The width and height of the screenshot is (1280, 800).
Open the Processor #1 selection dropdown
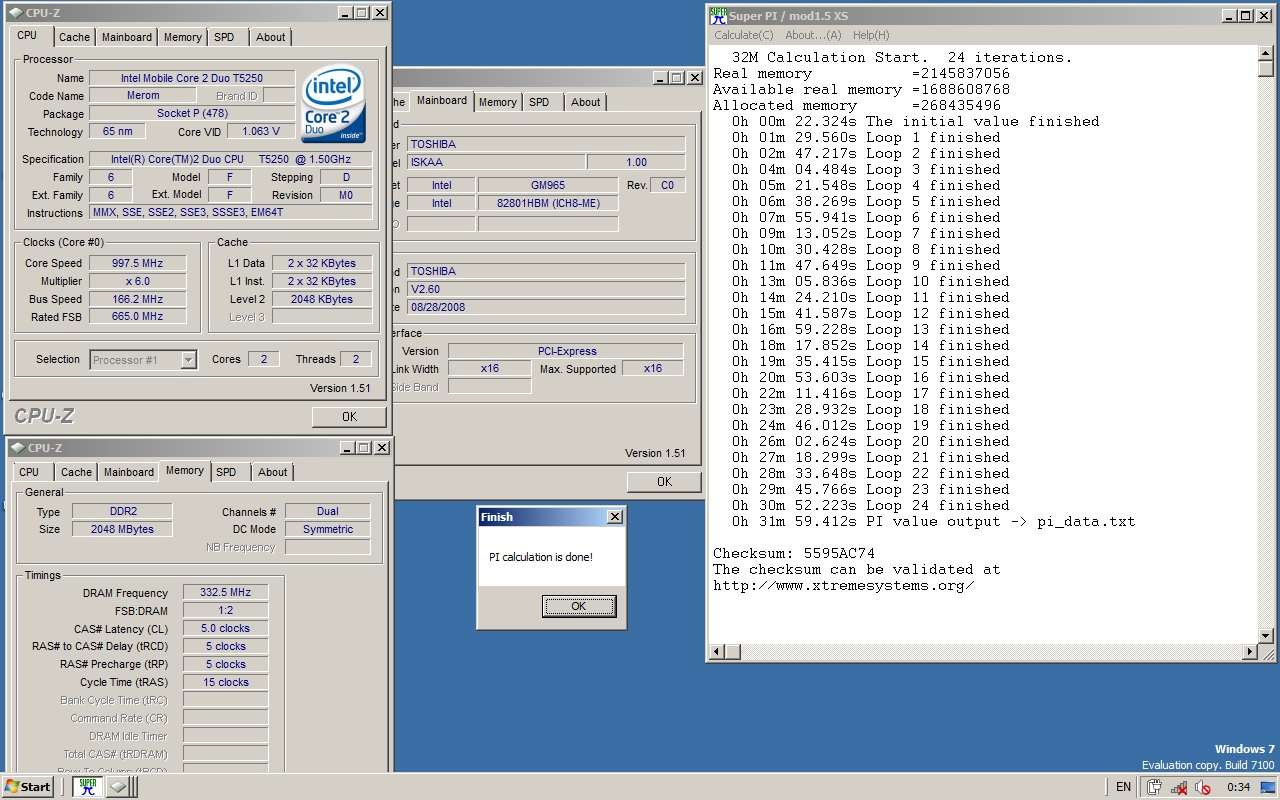[143, 360]
